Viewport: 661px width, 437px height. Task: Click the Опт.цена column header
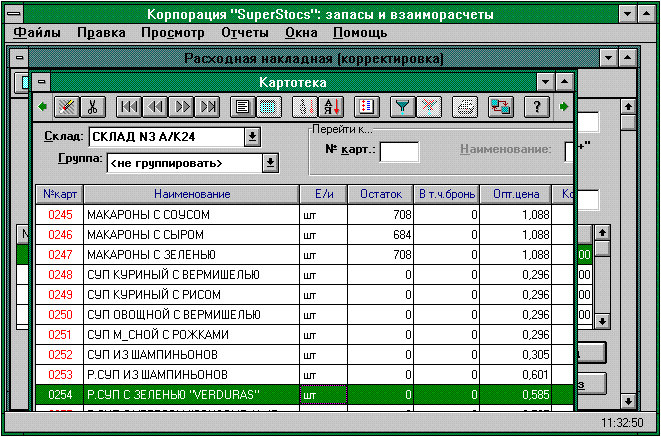point(516,194)
